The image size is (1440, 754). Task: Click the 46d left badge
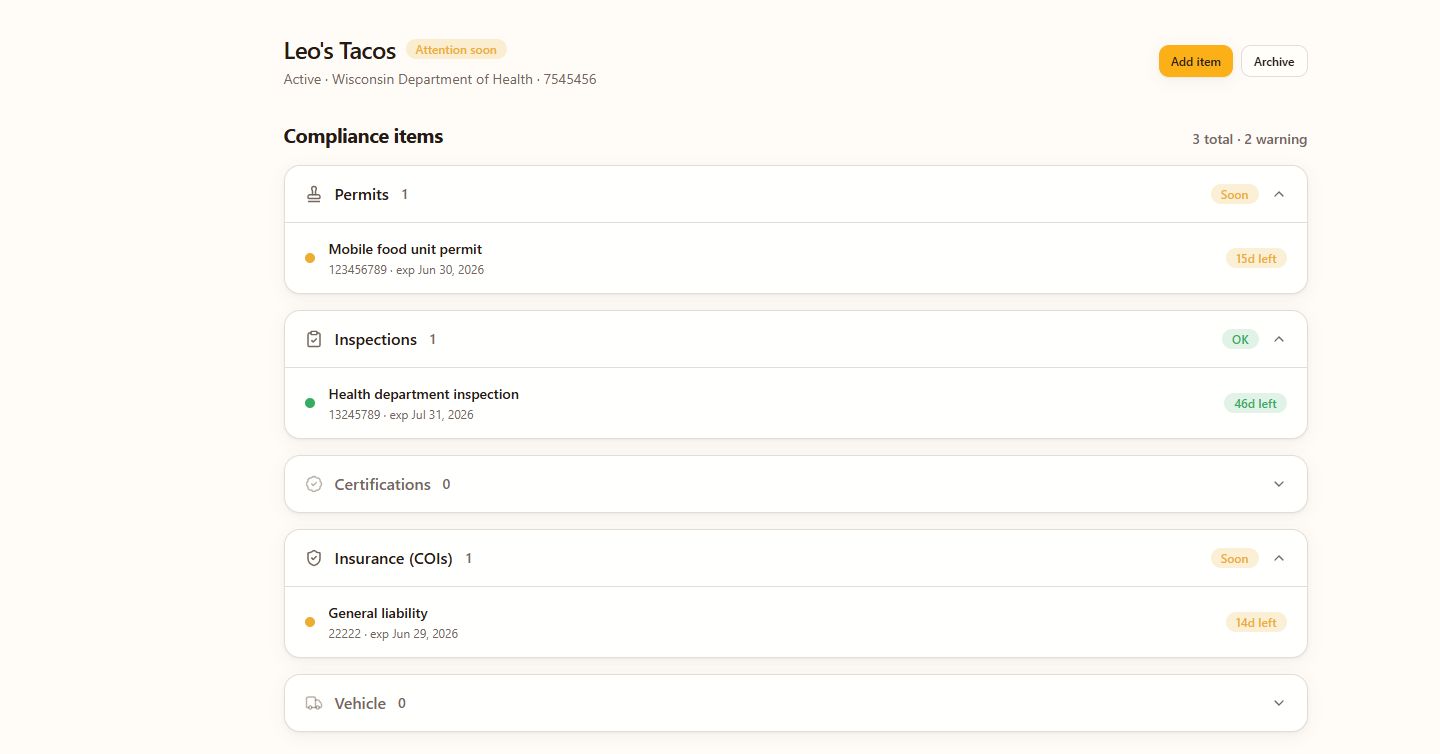pyautogui.click(x=1255, y=404)
